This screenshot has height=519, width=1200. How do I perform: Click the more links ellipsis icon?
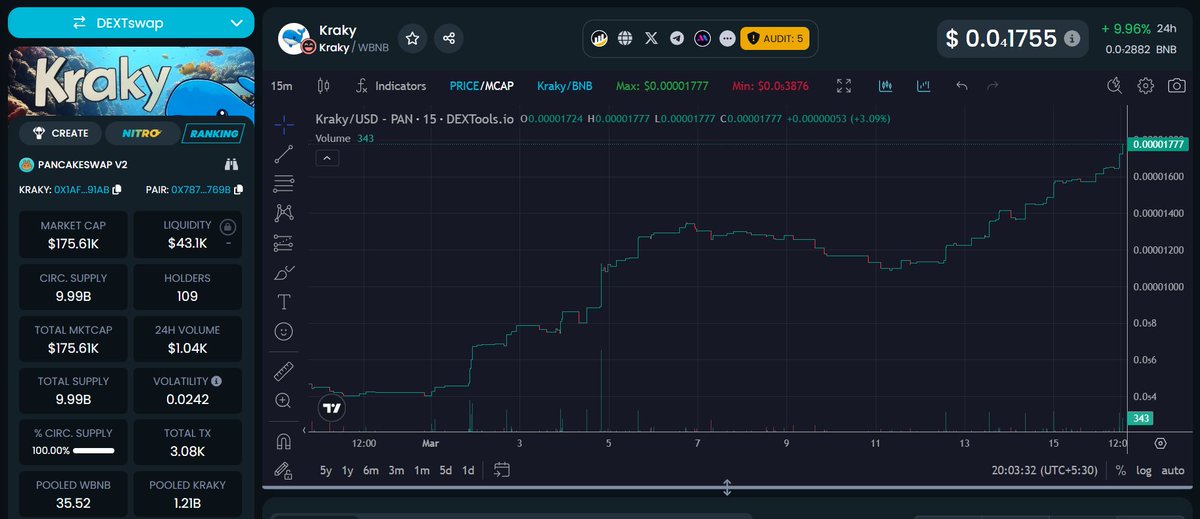pyautogui.click(x=727, y=38)
